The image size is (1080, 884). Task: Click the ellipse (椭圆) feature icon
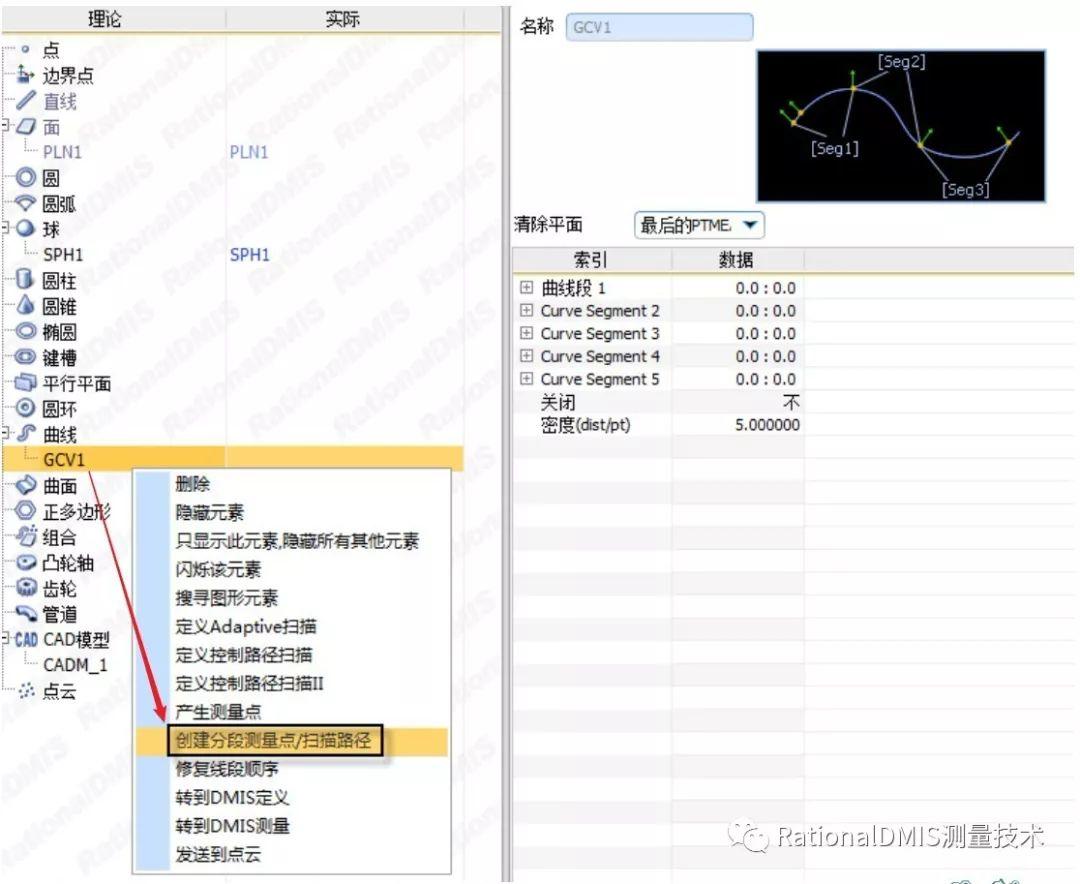(x=26, y=332)
